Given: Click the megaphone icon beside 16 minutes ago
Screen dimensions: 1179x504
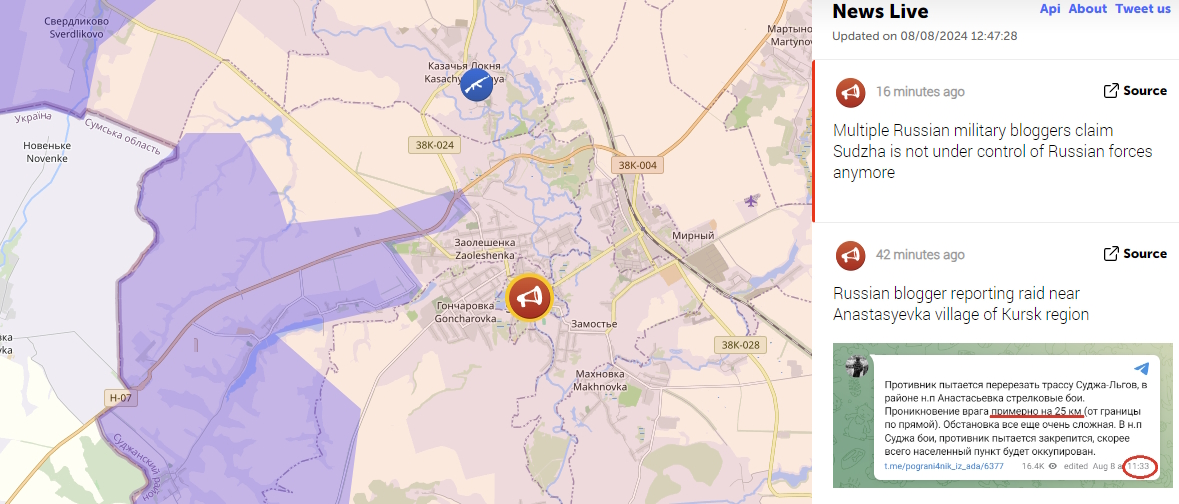Looking at the screenshot, I should click(850, 92).
